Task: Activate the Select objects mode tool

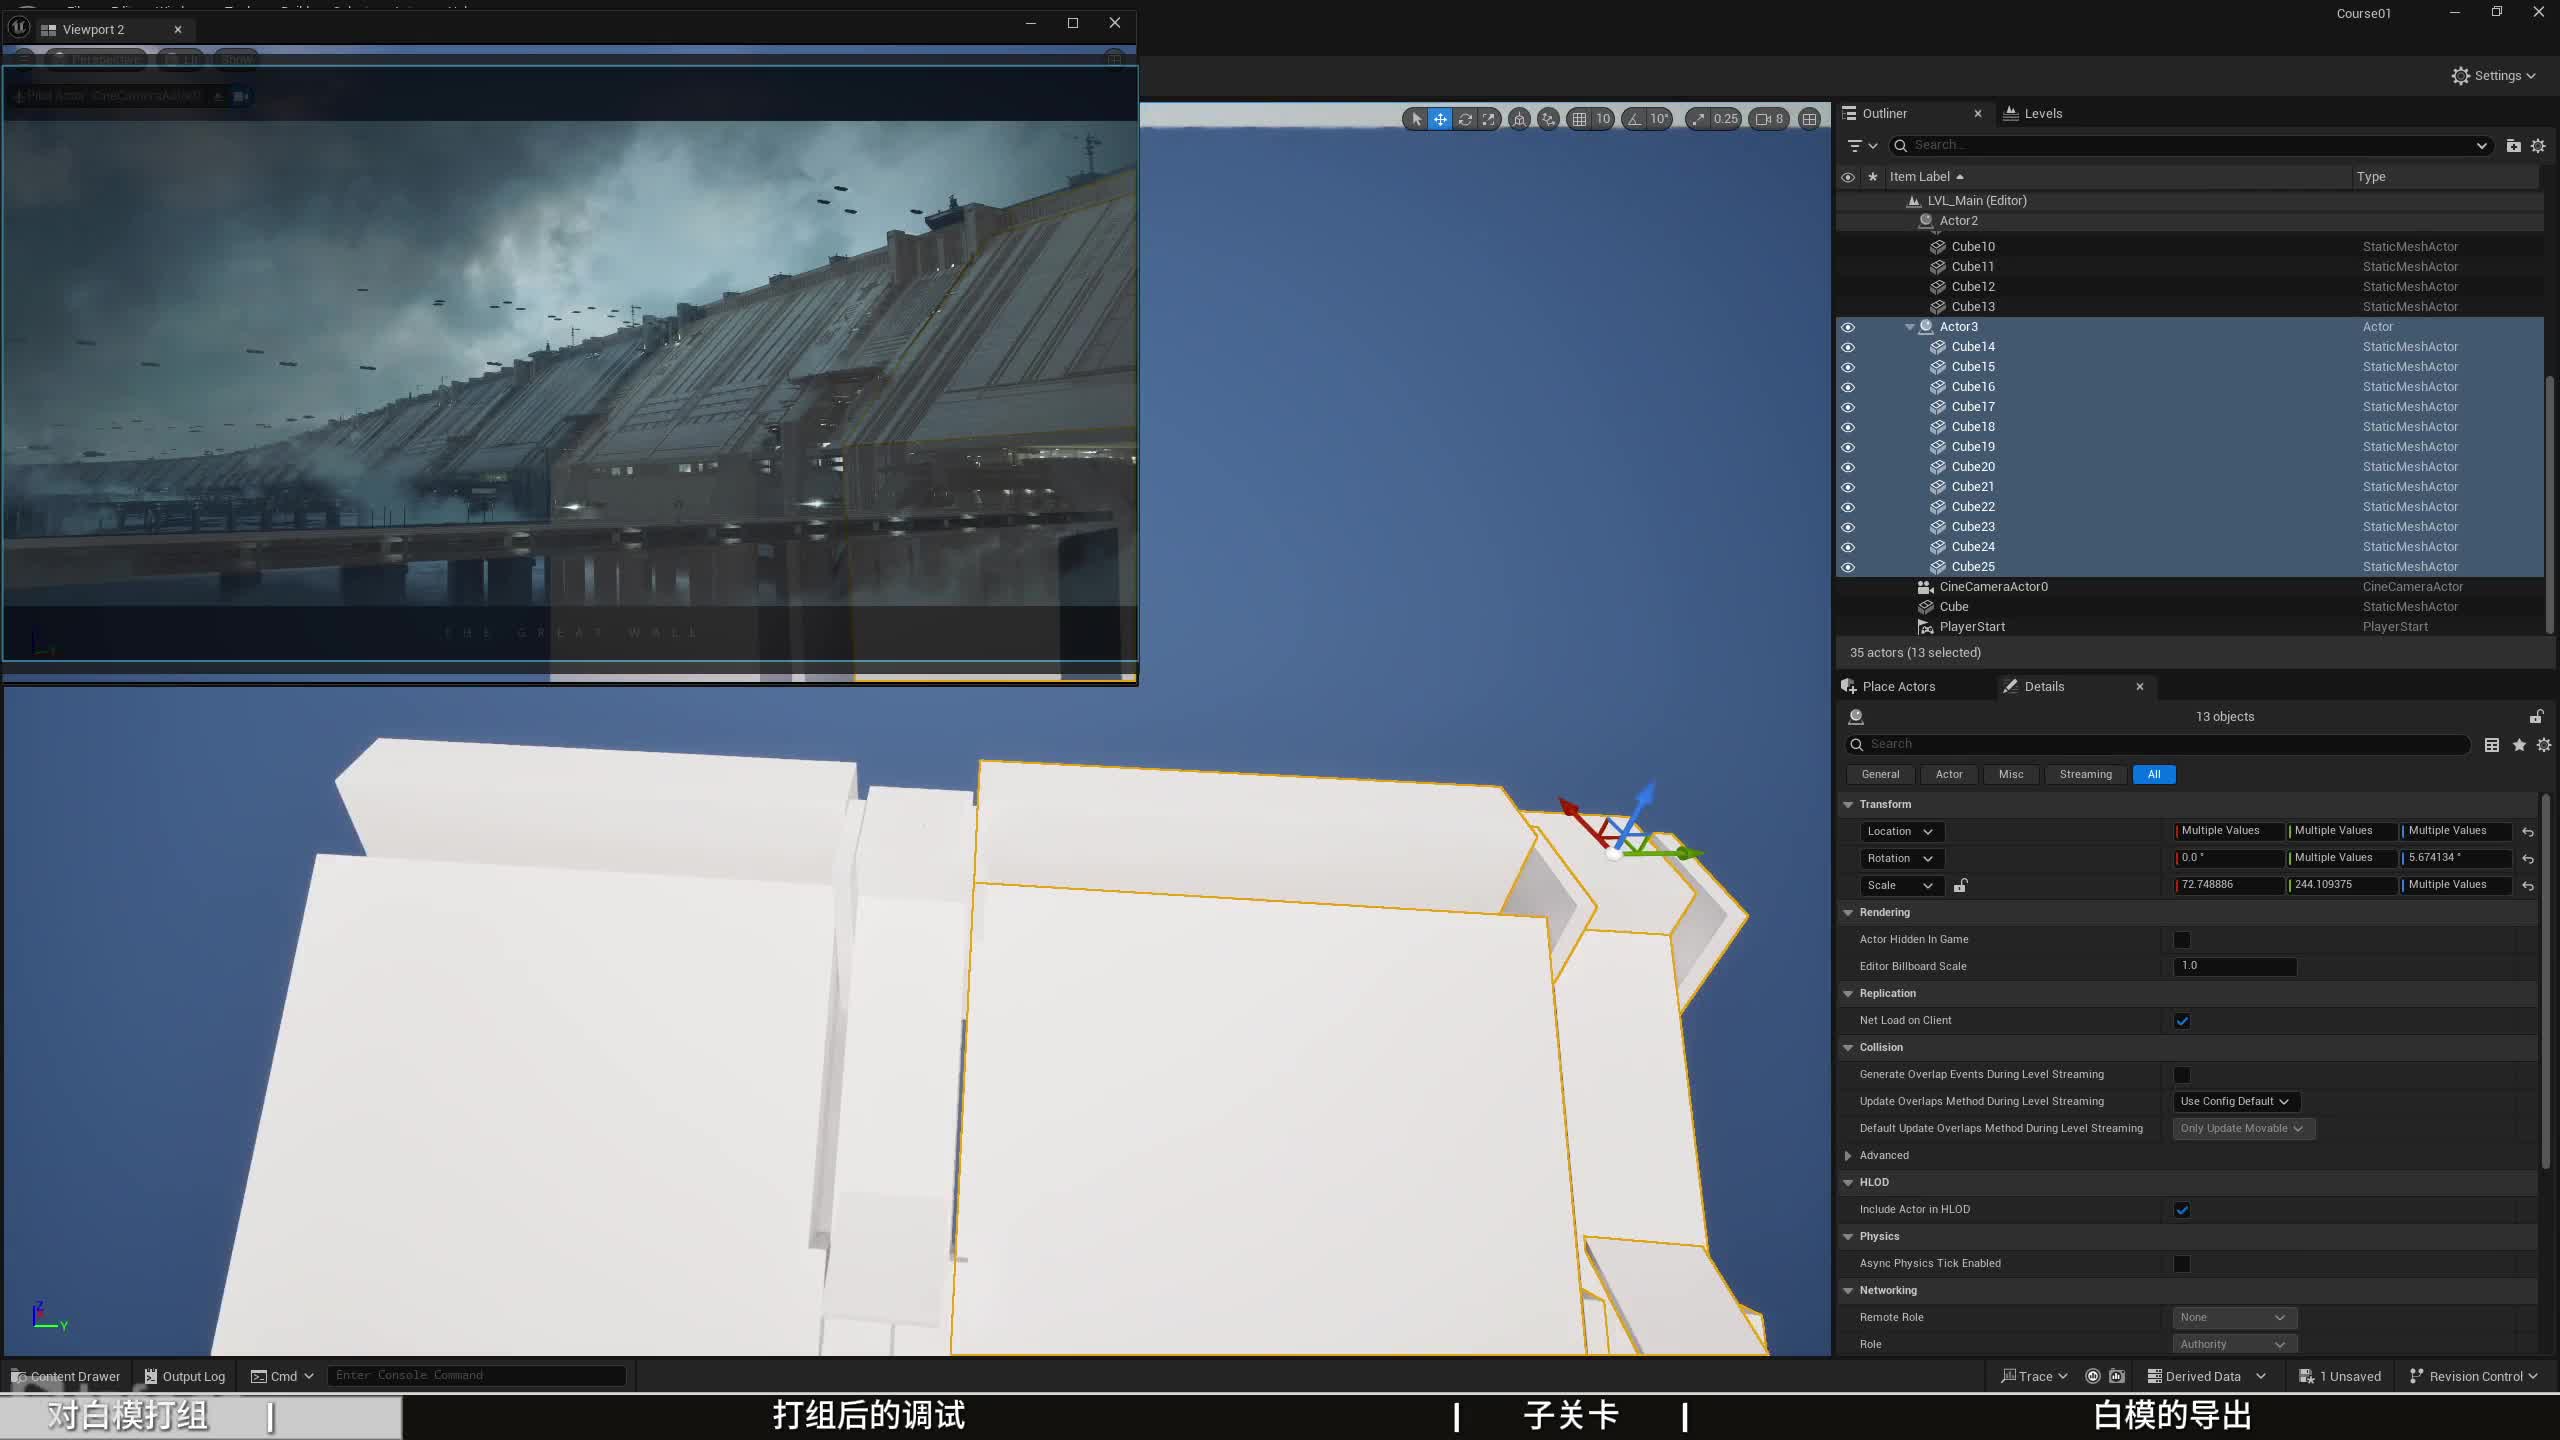Action: tap(1416, 119)
